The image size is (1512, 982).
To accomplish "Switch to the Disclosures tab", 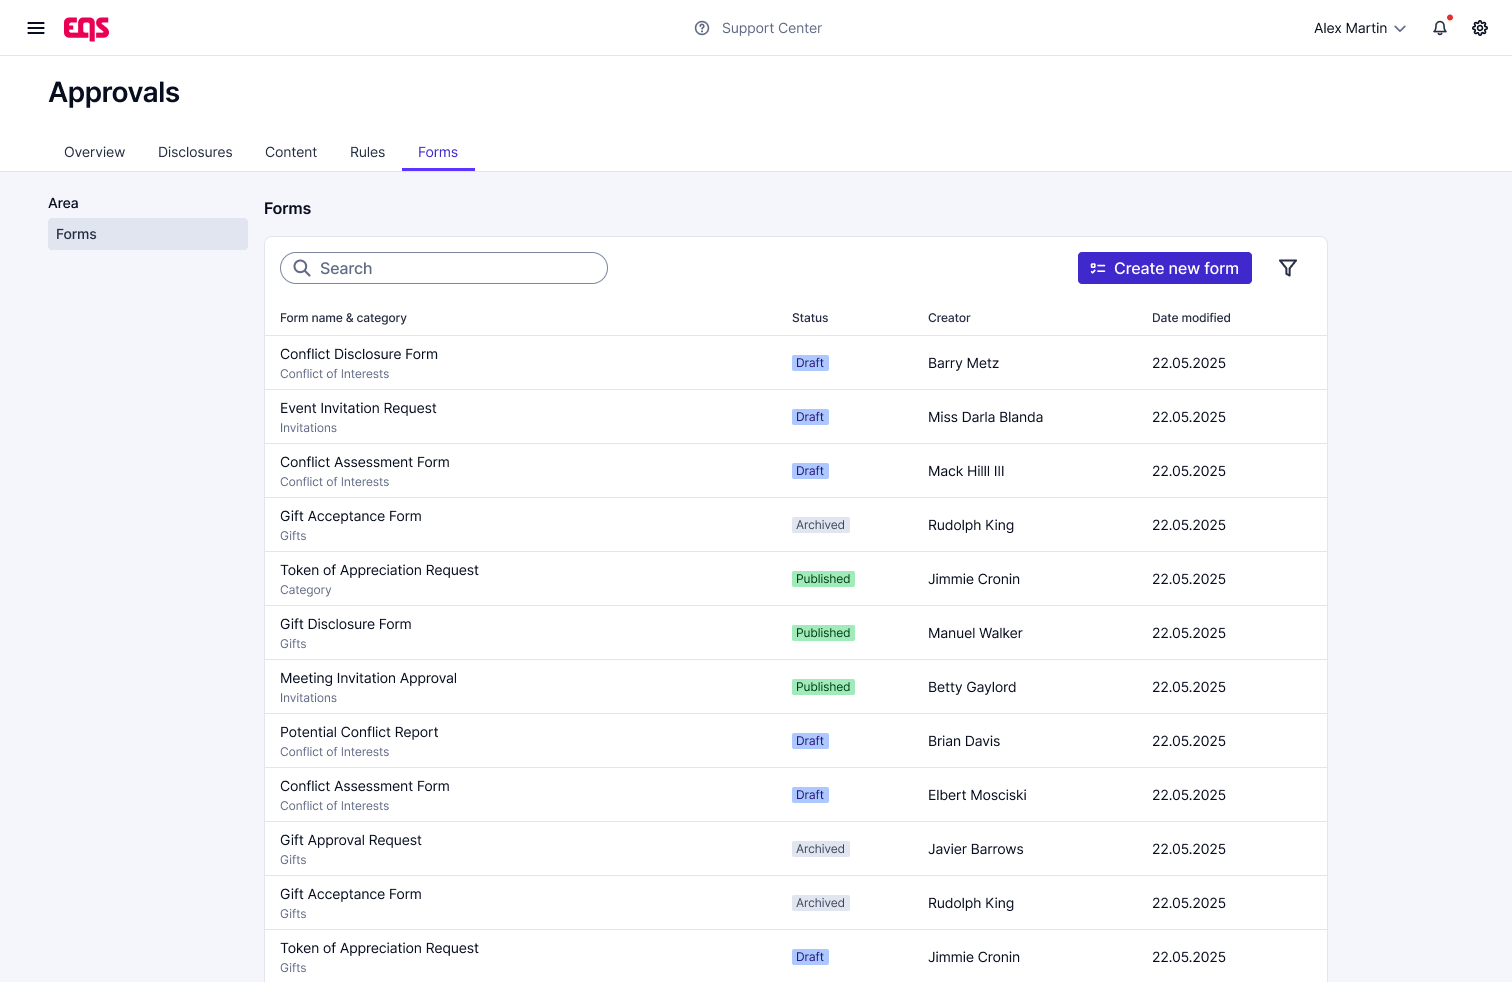I will click(x=195, y=152).
